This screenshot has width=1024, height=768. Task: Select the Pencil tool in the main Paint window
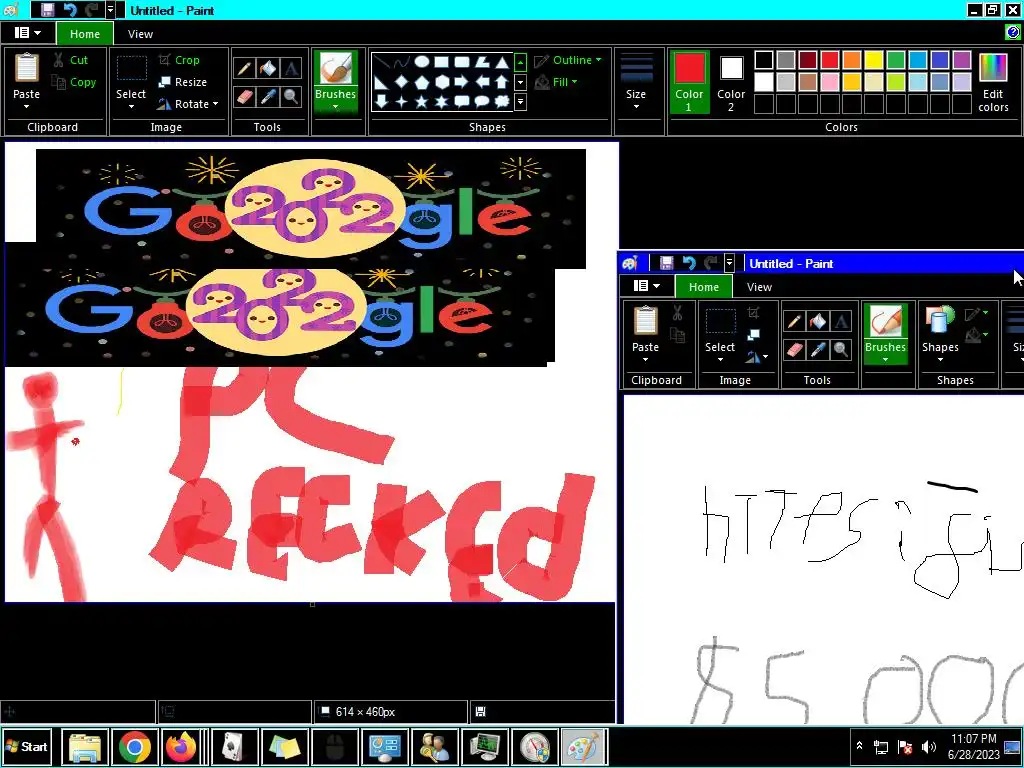244,68
